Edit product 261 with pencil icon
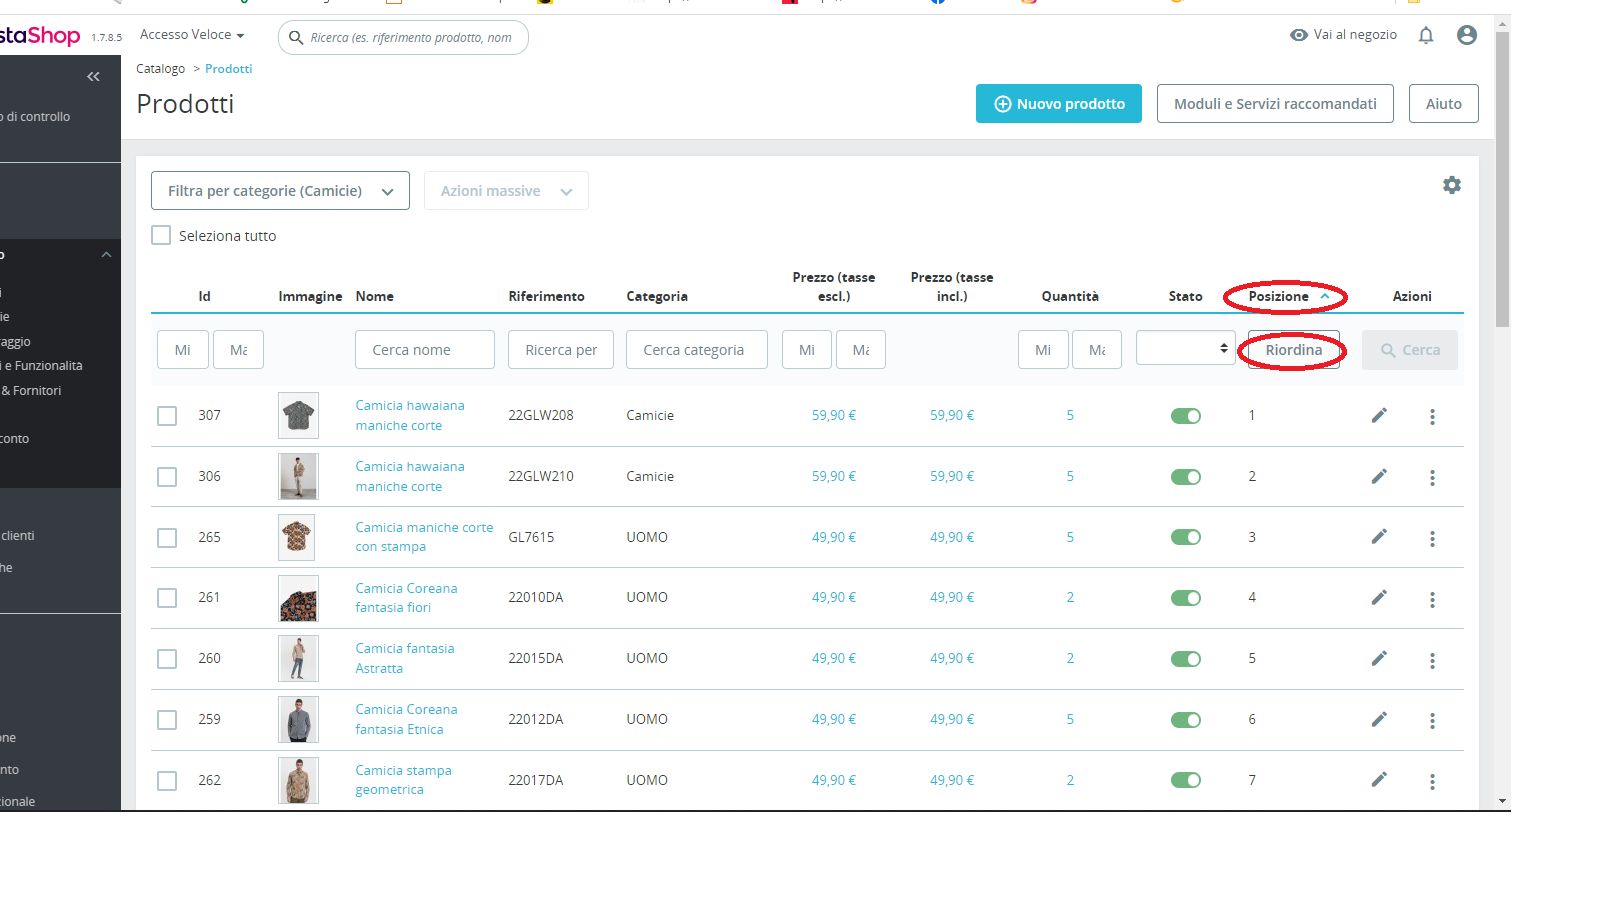 [1379, 597]
